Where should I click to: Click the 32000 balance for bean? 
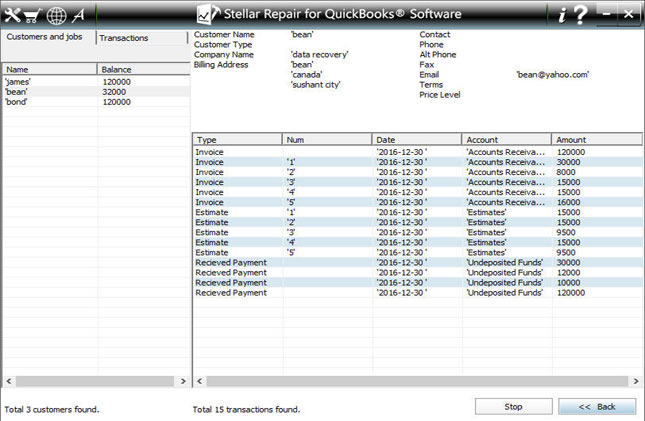point(114,92)
